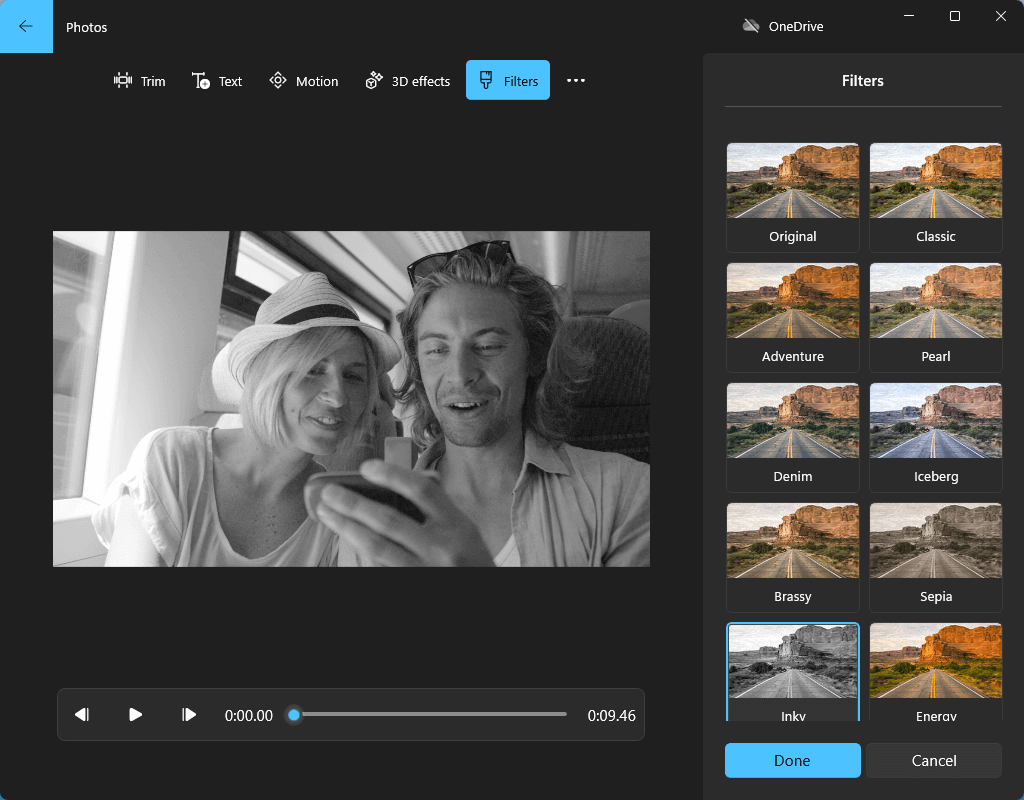The image size is (1024, 800).
Task: Step back one frame
Action: (82, 714)
